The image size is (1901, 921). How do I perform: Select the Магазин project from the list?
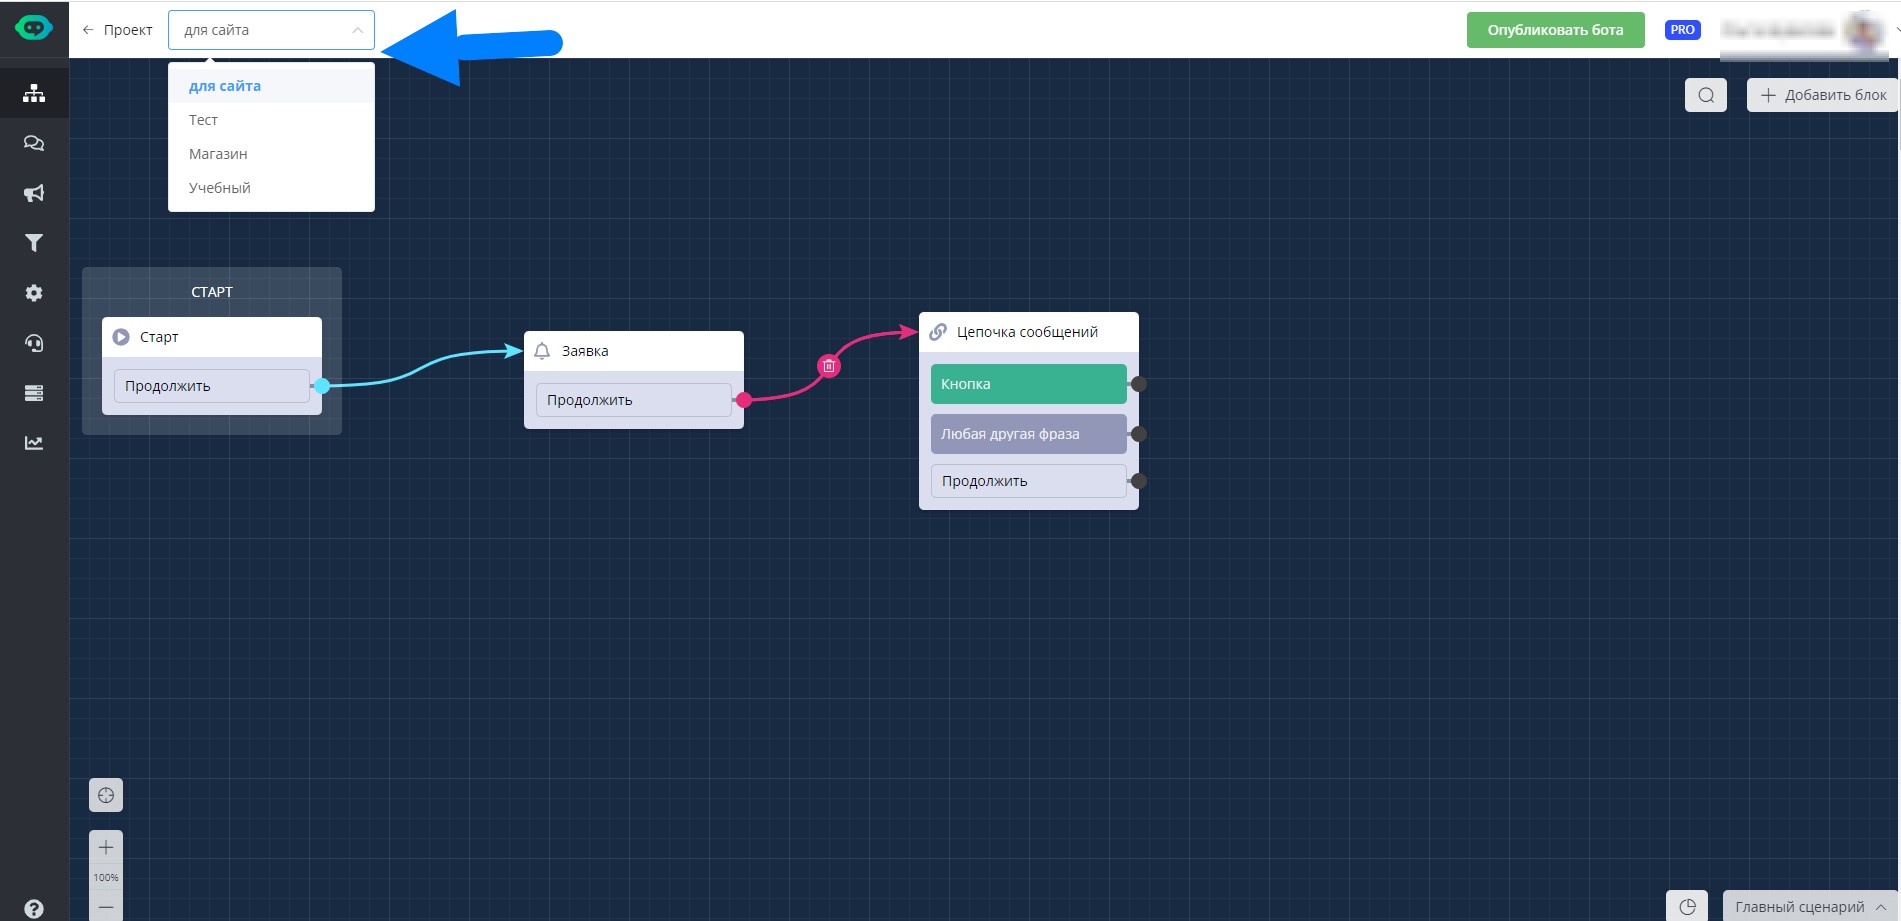pos(218,154)
